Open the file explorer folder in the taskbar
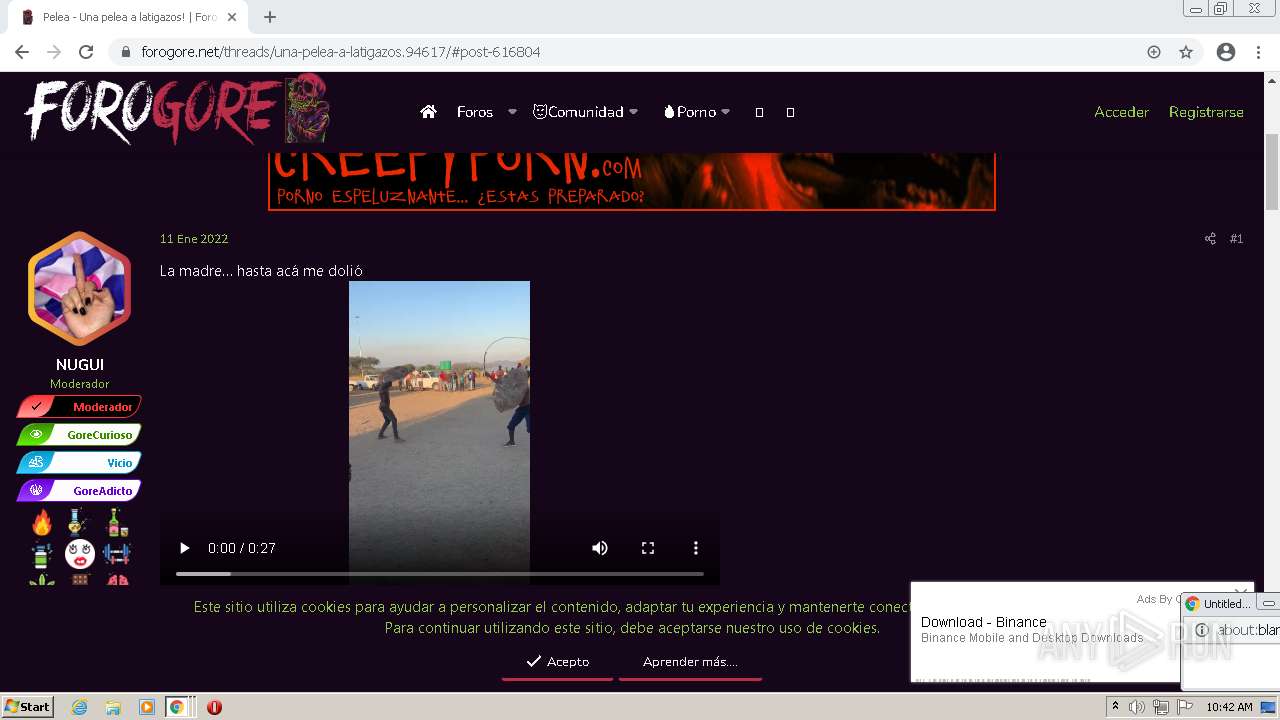The width and height of the screenshot is (1280, 720). click(x=113, y=707)
